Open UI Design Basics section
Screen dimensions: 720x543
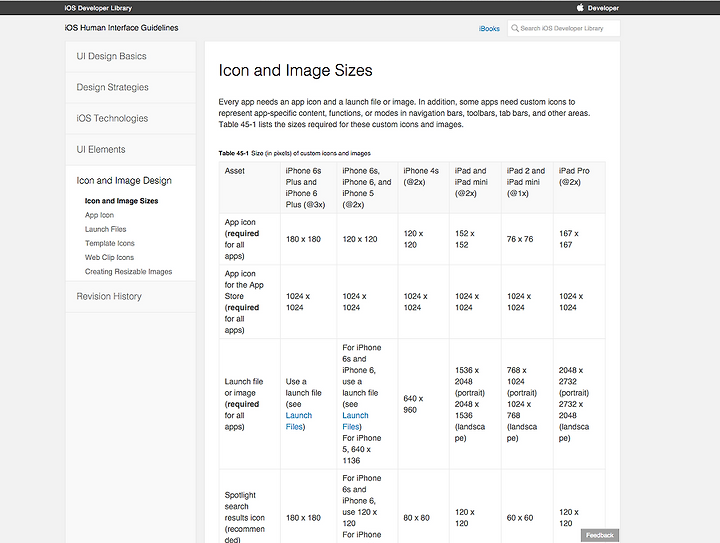130,56
